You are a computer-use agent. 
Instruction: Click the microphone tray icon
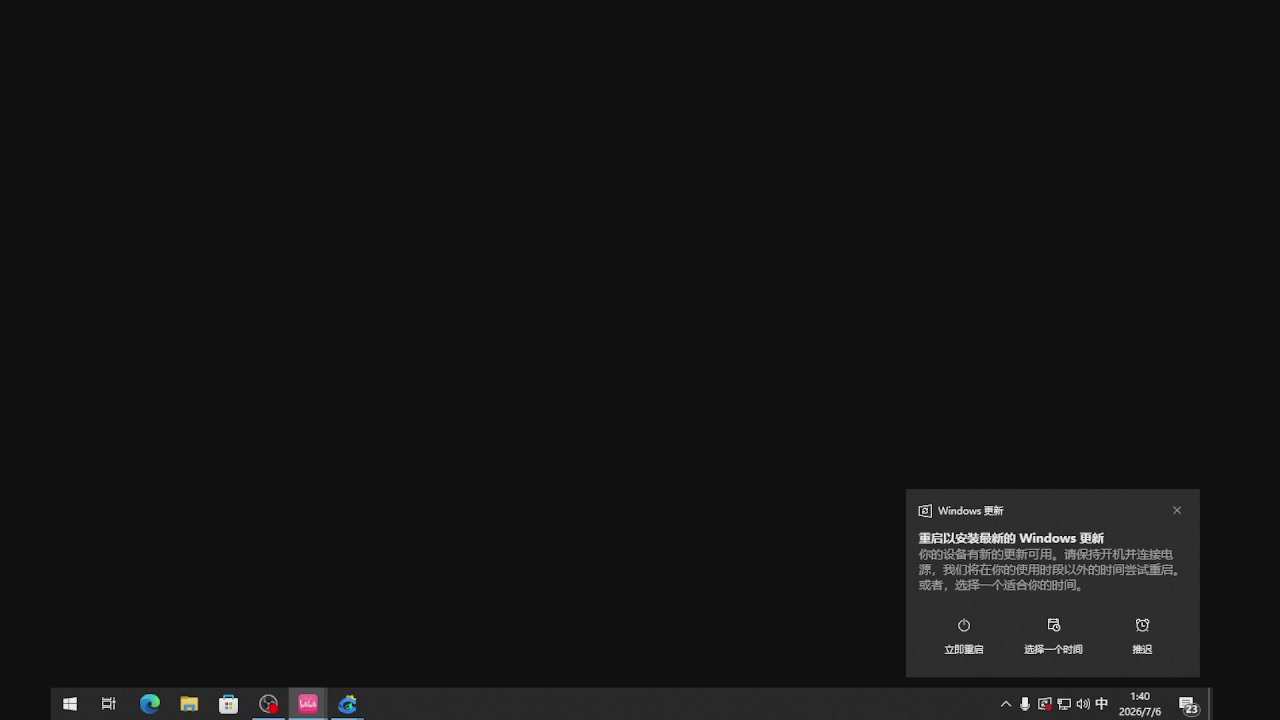pos(1025,704)
